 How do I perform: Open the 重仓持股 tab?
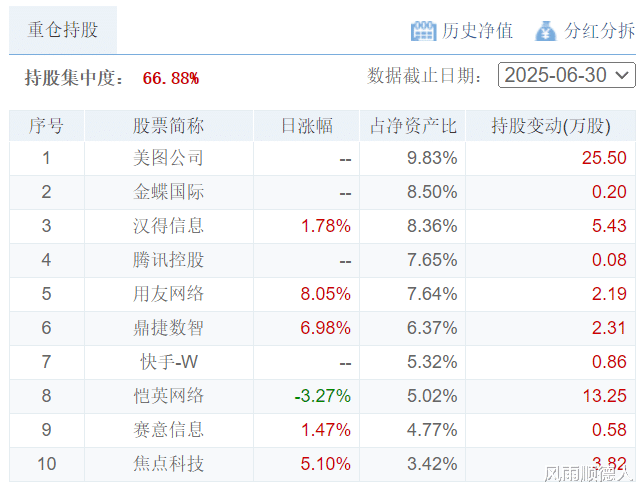point(63,30)
